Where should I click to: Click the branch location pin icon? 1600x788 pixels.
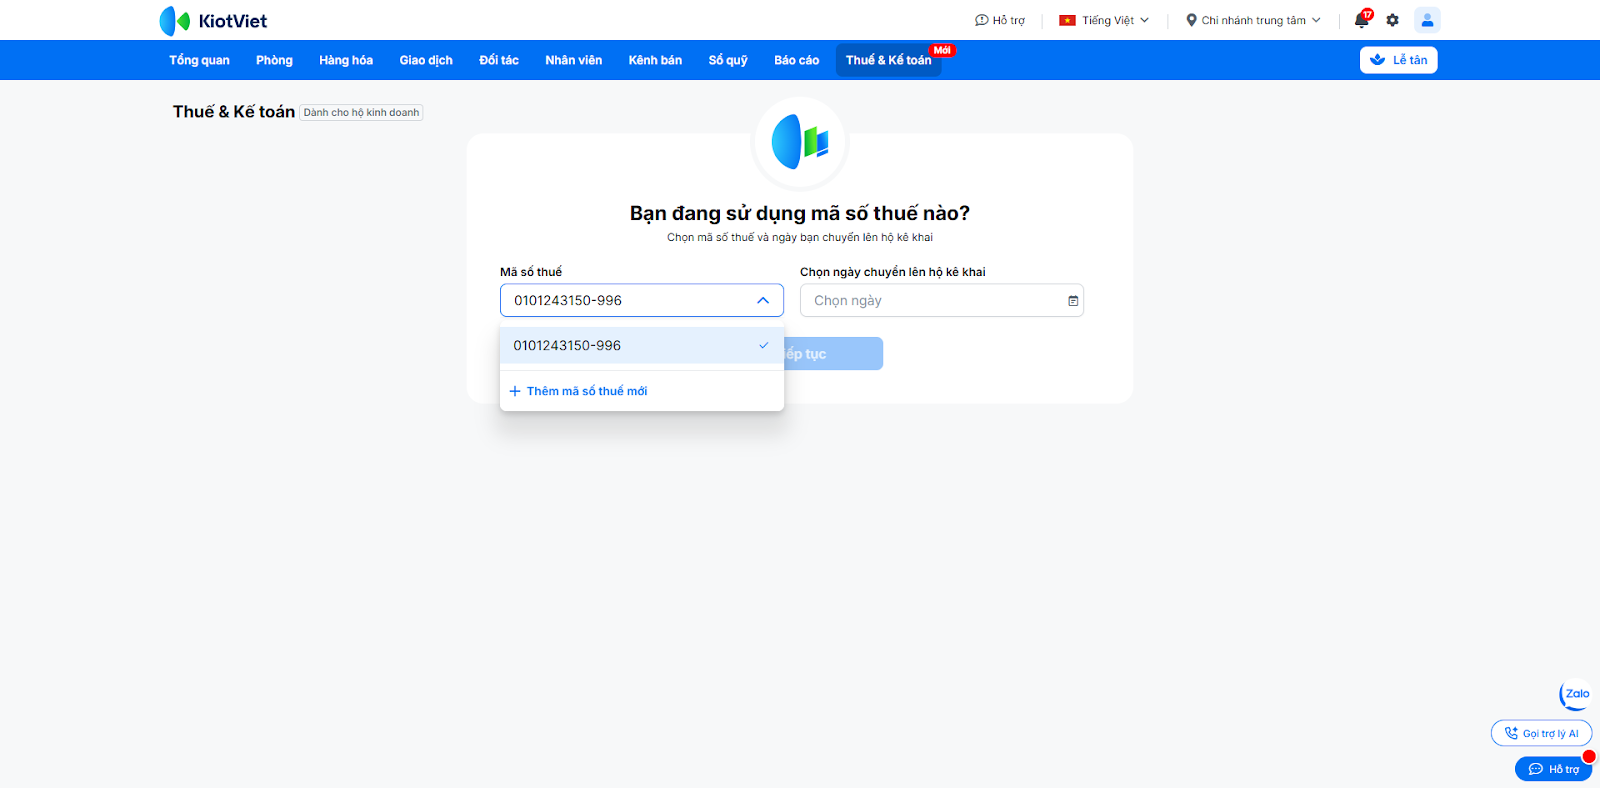(1191, 20)
